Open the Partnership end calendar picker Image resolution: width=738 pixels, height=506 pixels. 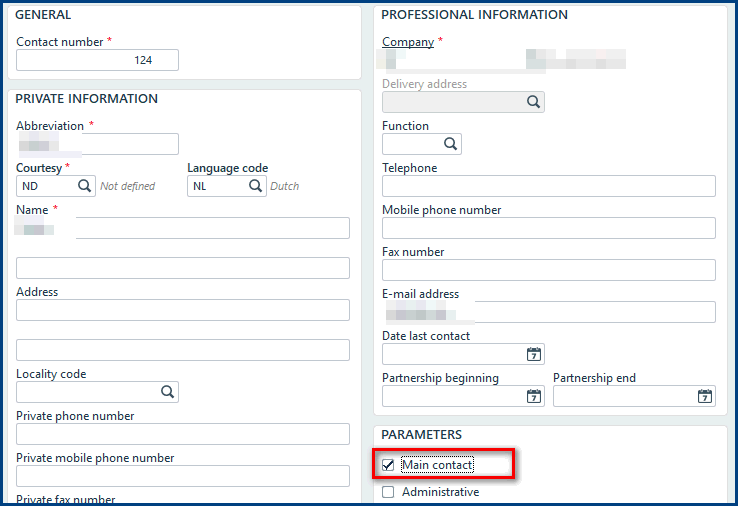point(705,396)
